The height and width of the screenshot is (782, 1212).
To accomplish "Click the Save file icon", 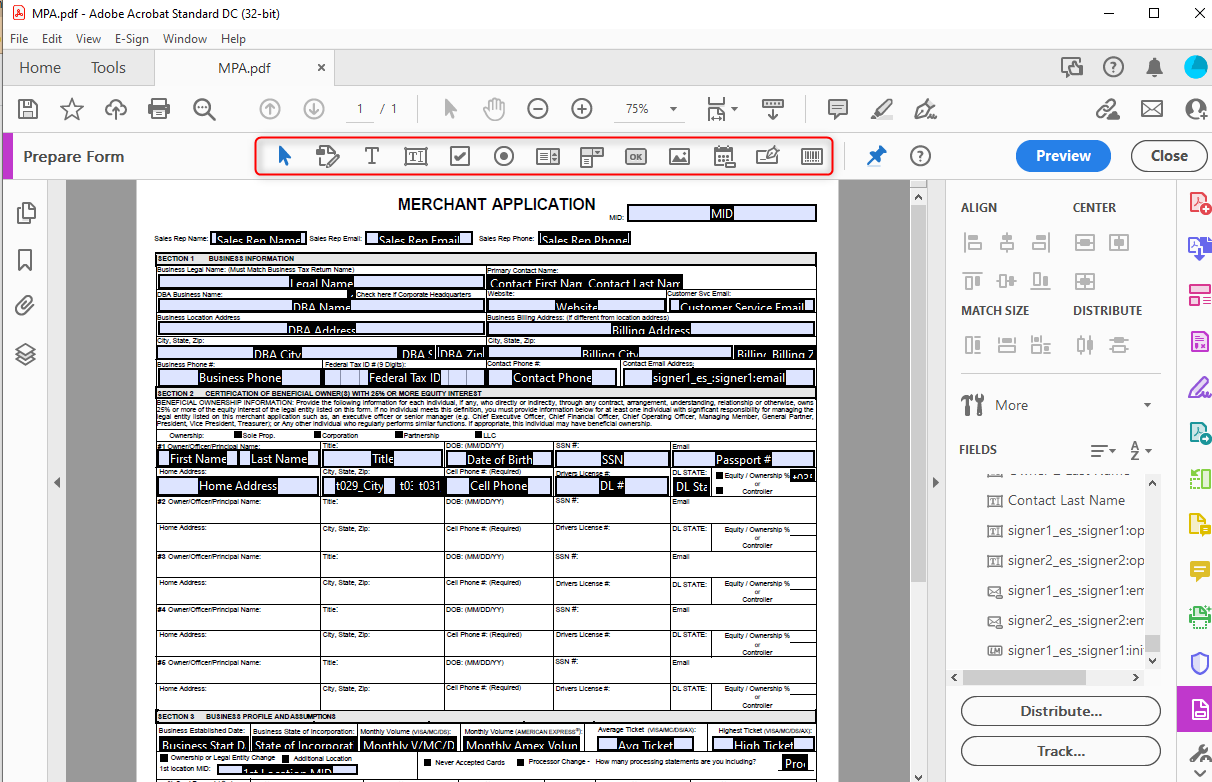I will (x=28, y=109).
